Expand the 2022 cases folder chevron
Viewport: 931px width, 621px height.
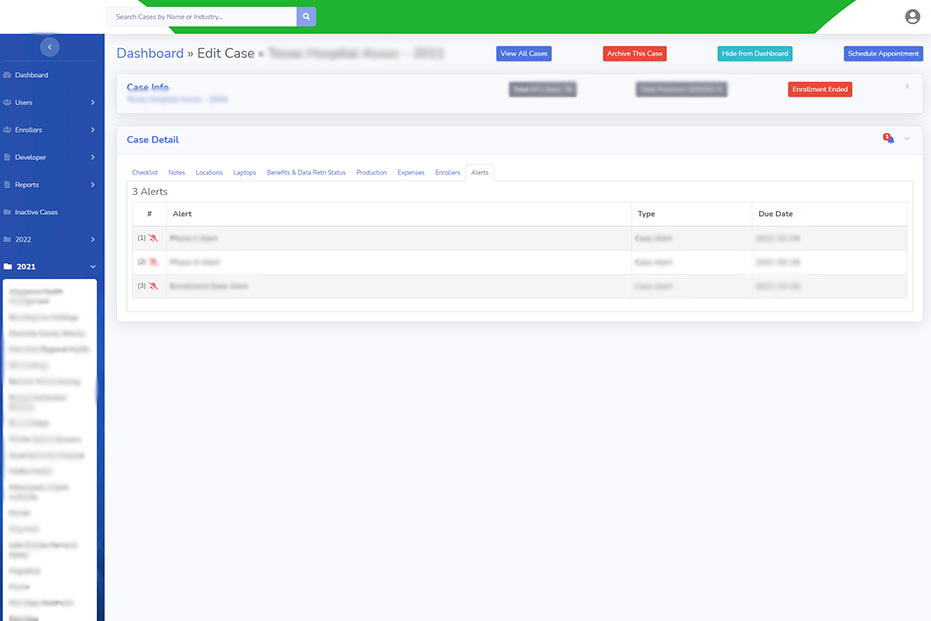93,239
